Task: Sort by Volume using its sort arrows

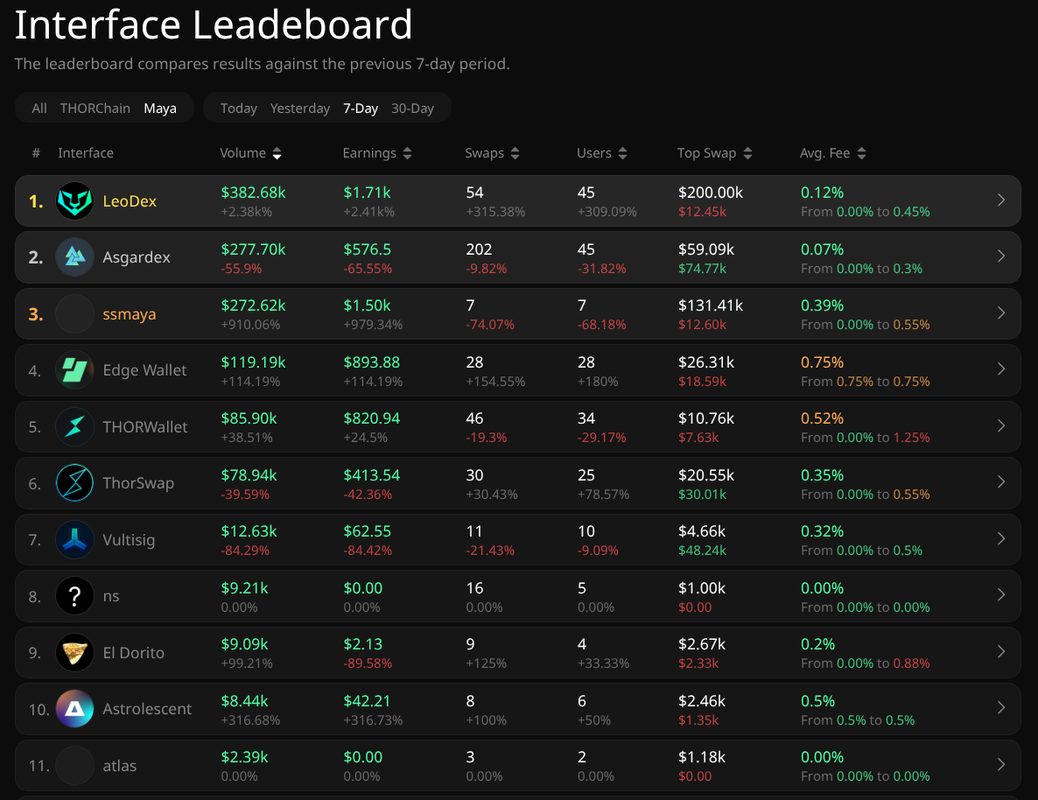Action: pyautogui.click(x=277, y=154)
